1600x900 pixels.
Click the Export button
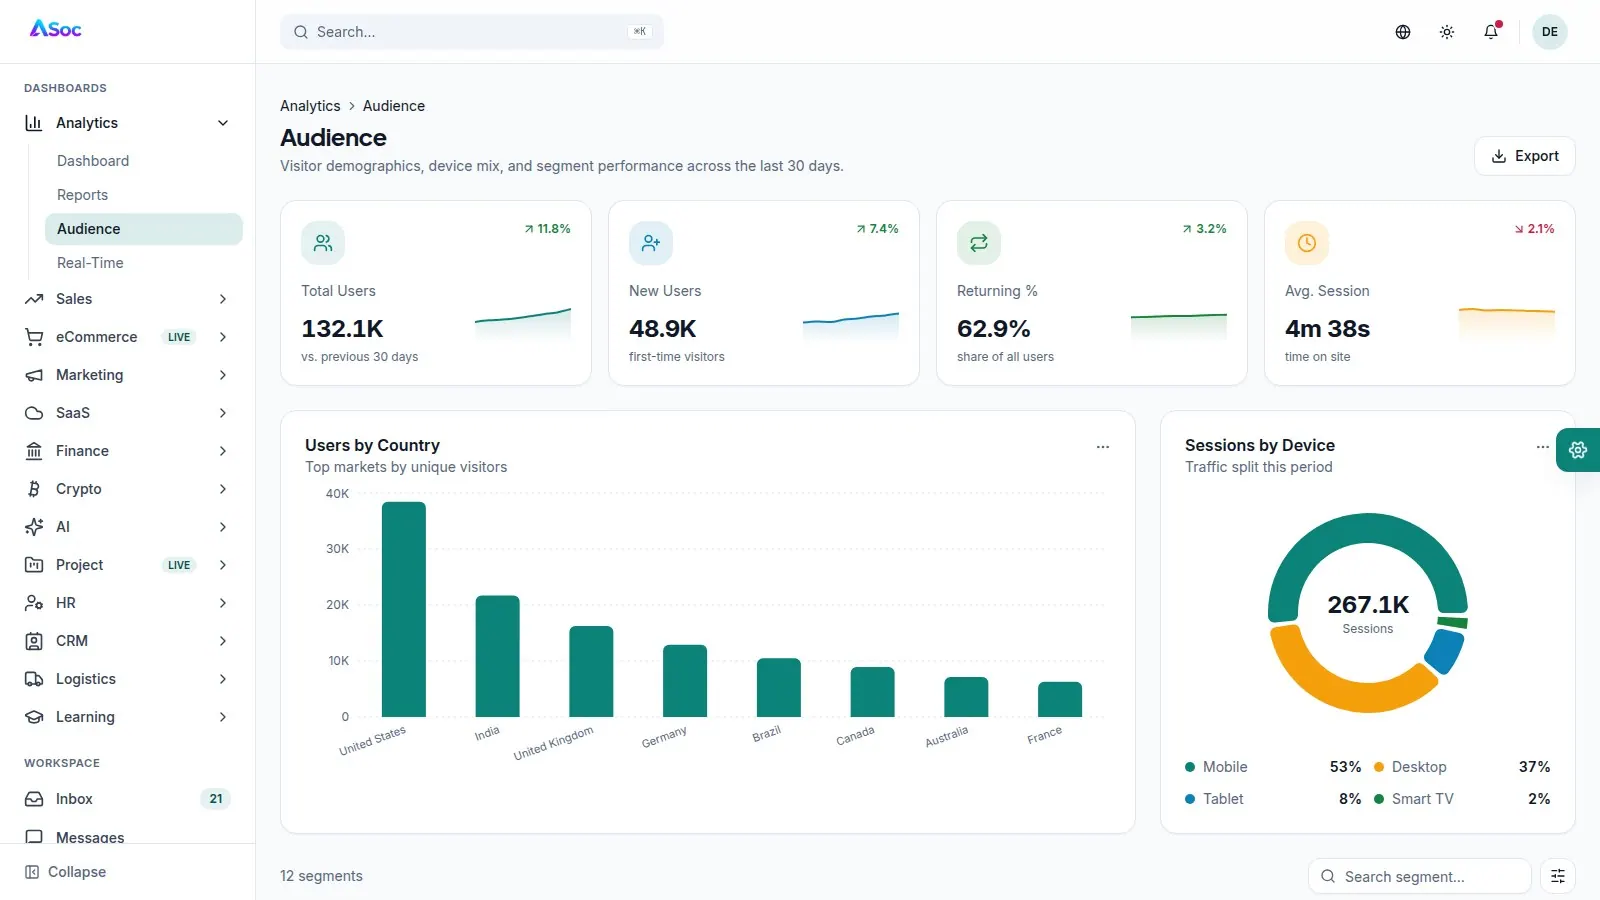click(1525, 156)
